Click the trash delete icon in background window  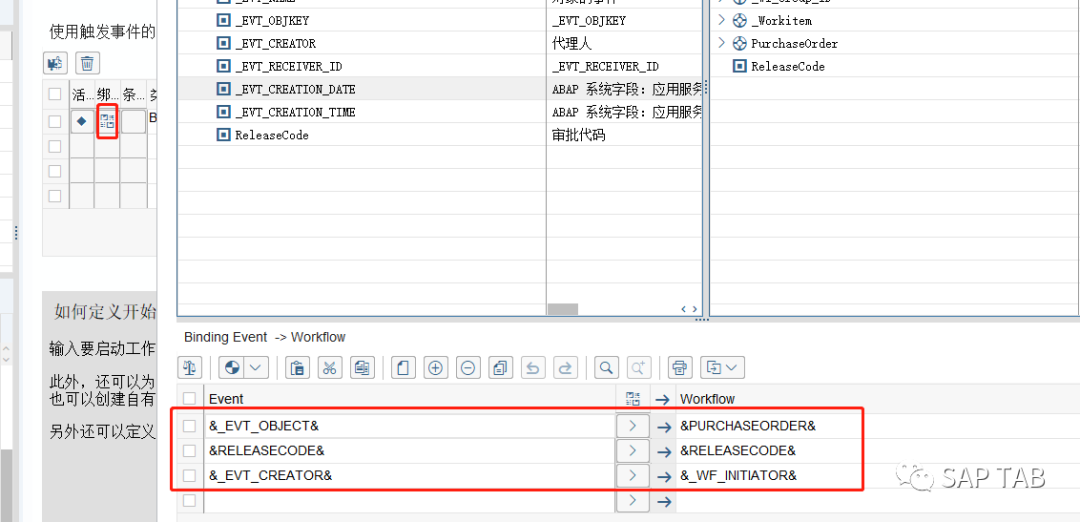[87, 63]
